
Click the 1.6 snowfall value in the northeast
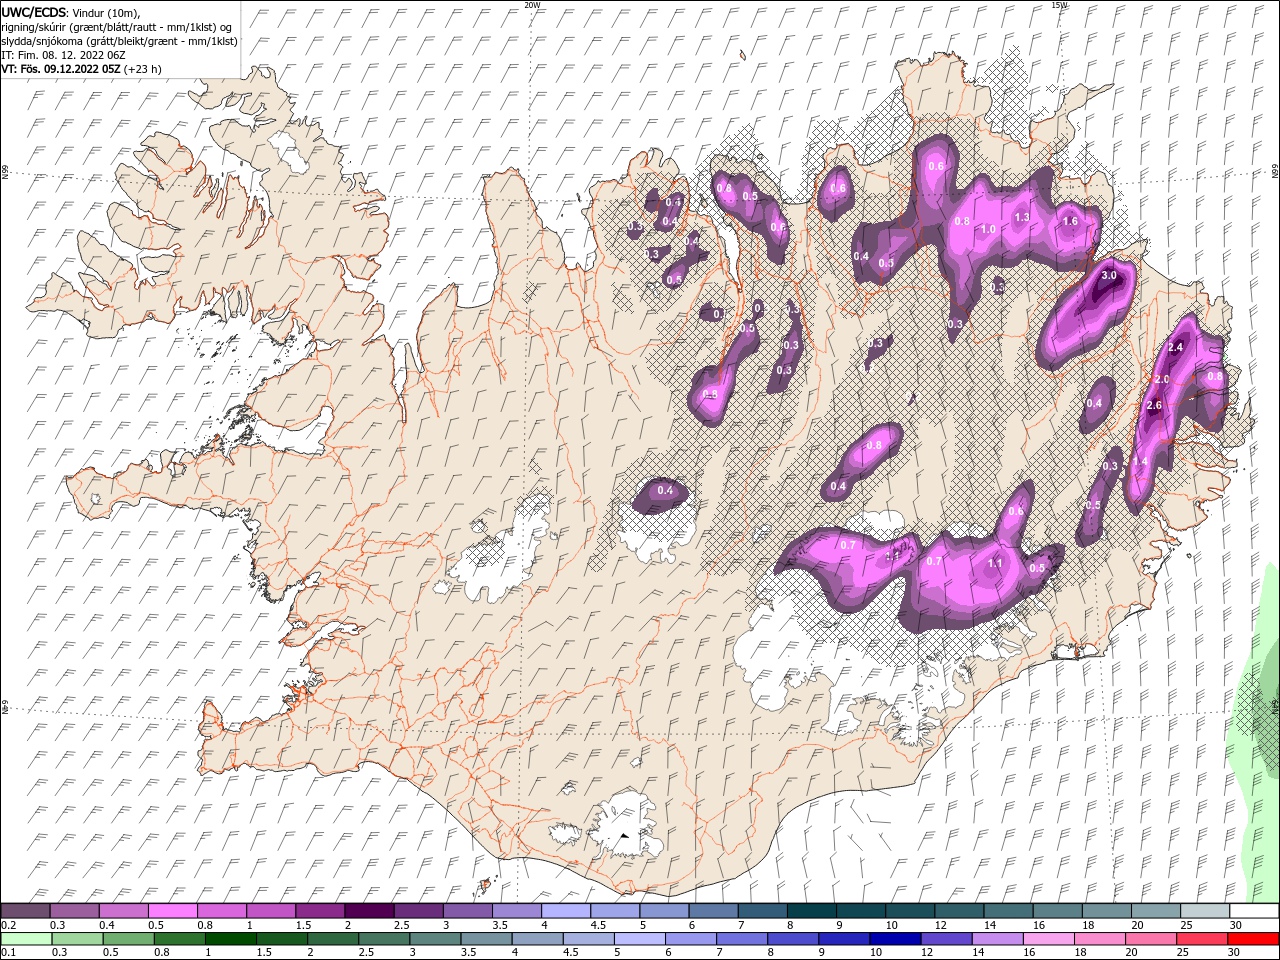click(x=1069, y=221)
